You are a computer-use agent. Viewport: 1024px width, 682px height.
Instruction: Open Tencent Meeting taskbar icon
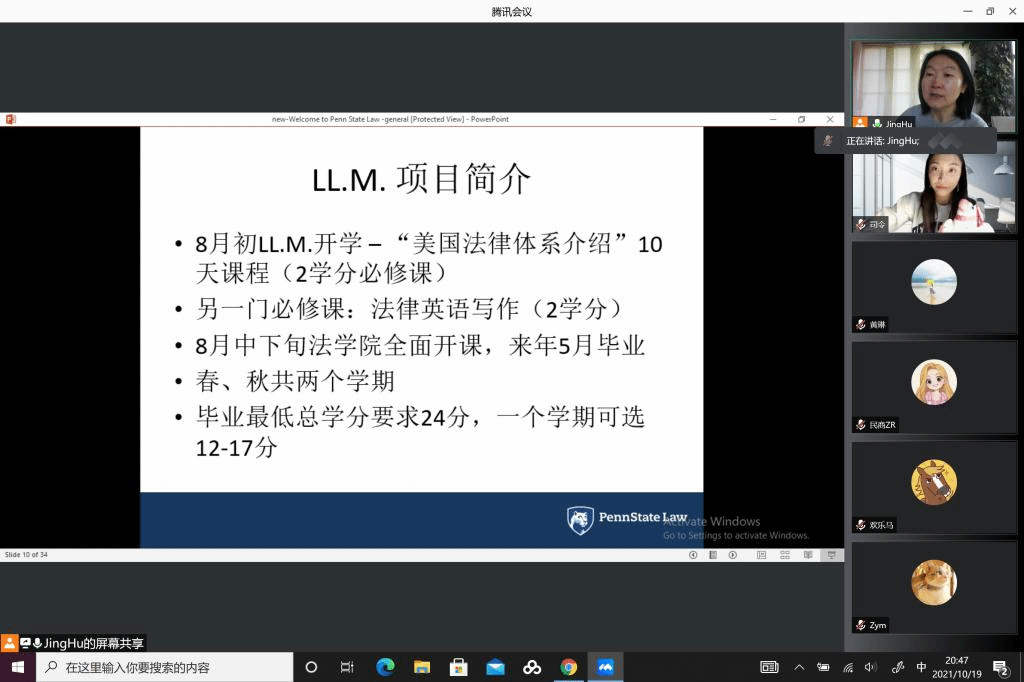605,667
